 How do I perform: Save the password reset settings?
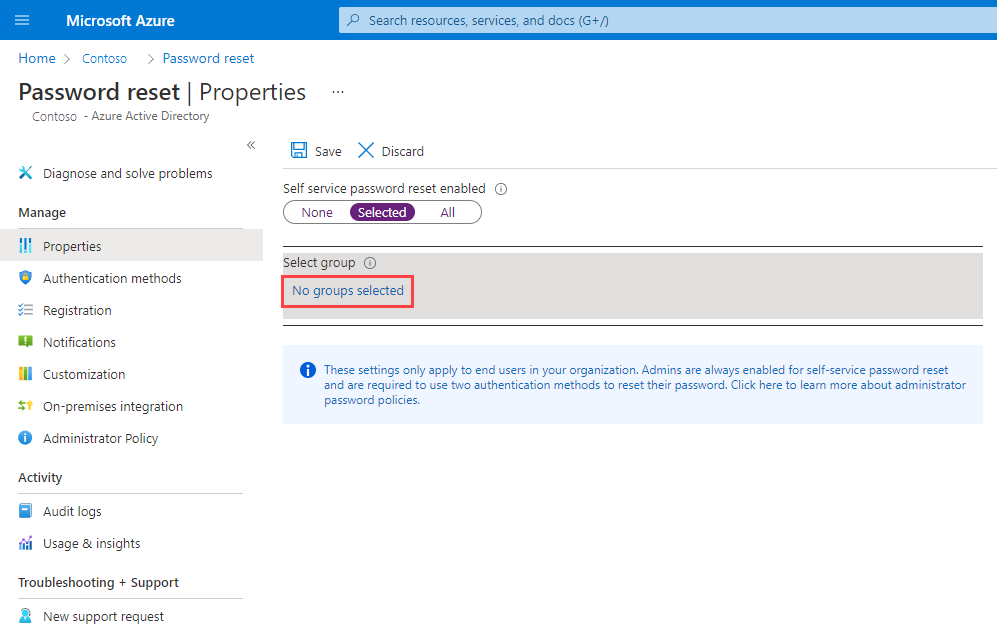(x=315, y=150)
